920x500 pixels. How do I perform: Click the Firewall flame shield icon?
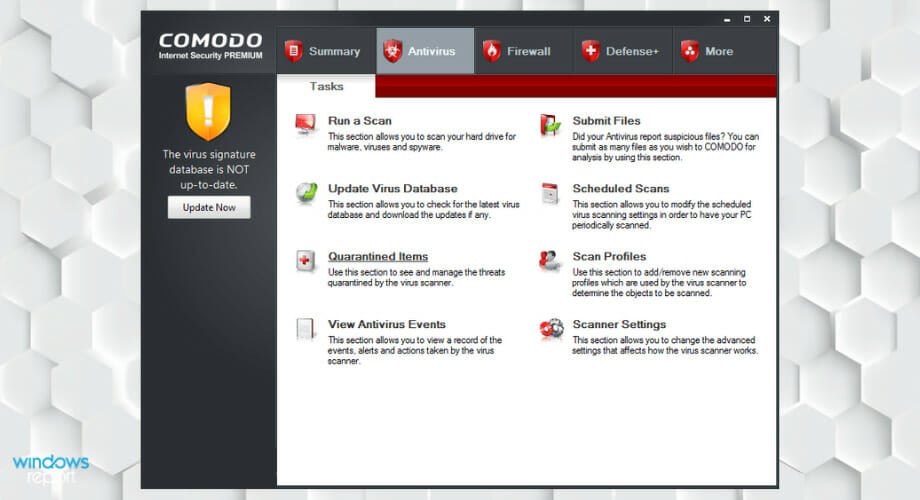point(492,51)
